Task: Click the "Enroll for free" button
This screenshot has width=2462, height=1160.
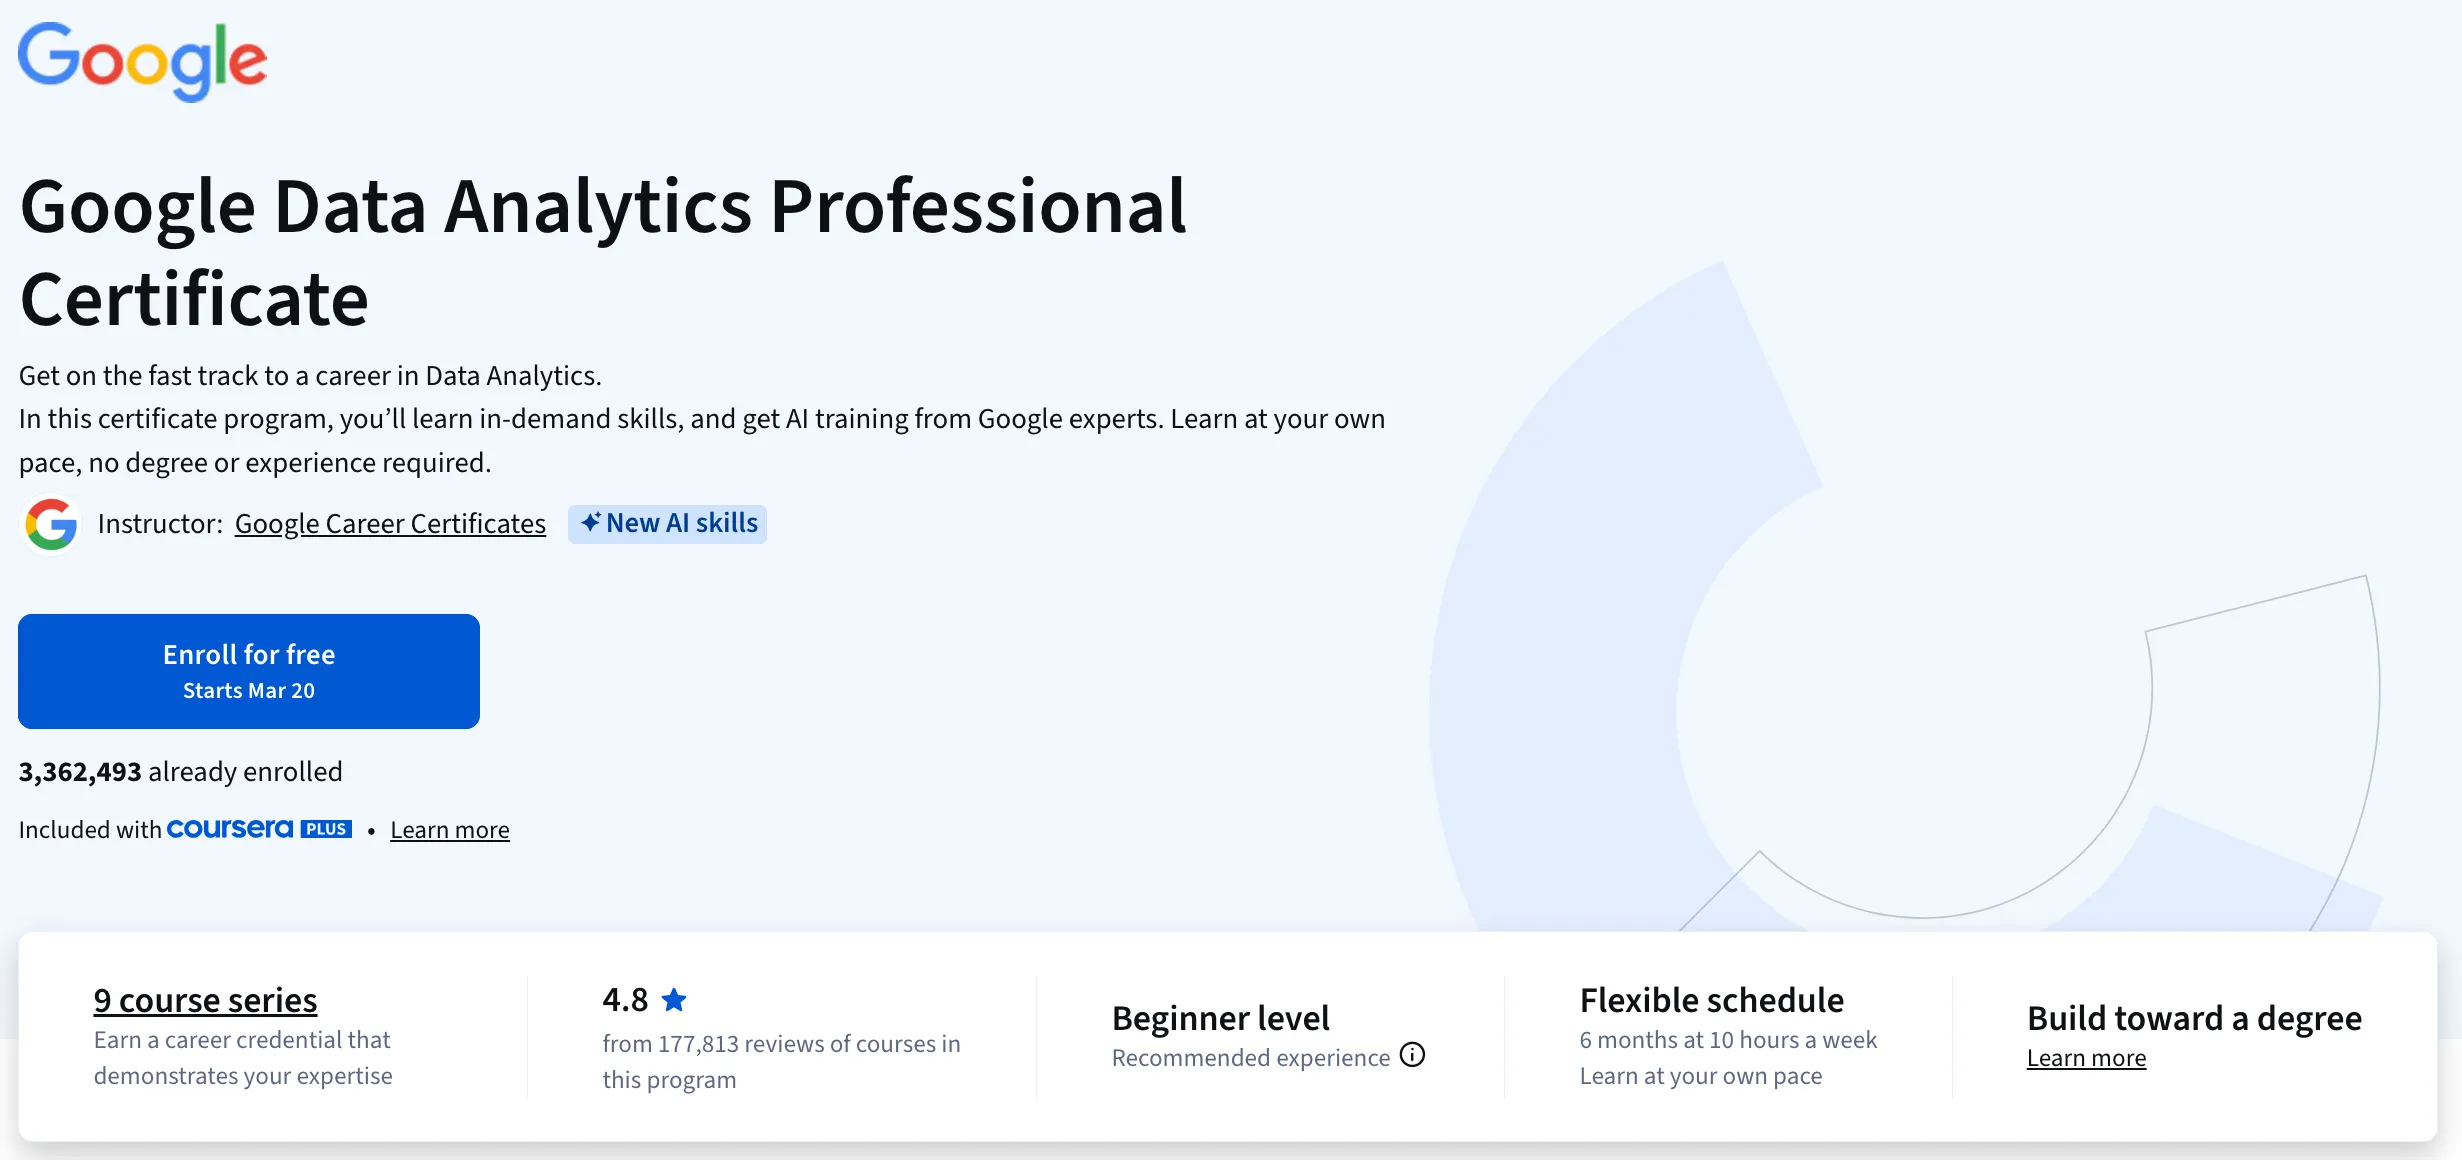Action: [248, 670]
